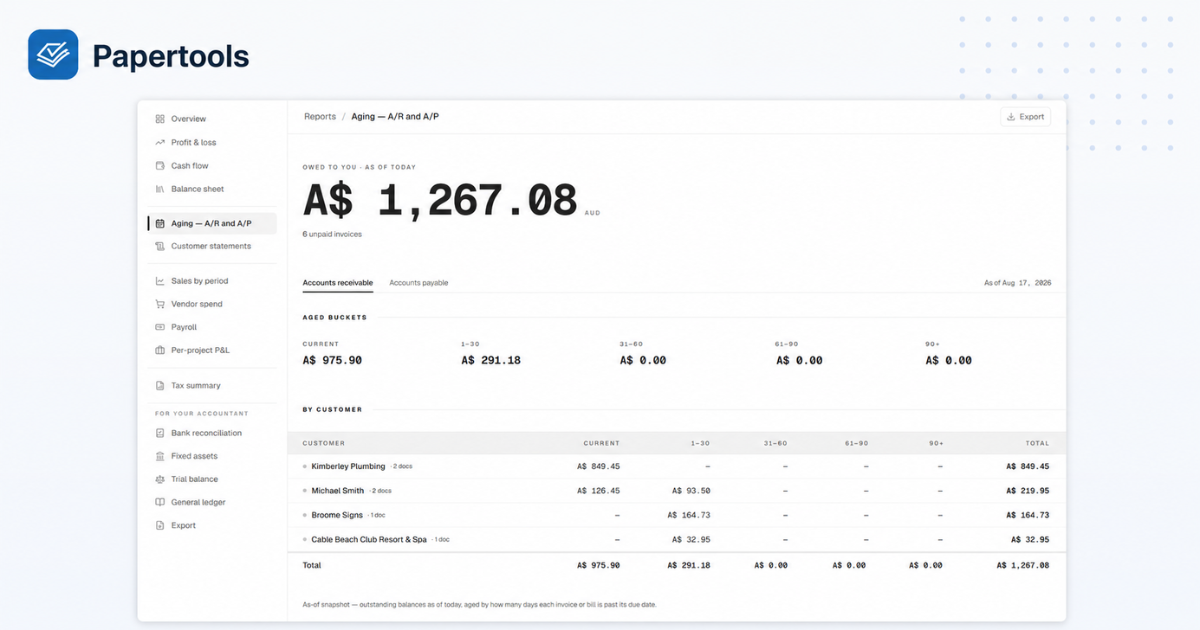
Task: Select the Accounts receivable tab
Action: tap(338, 283)
